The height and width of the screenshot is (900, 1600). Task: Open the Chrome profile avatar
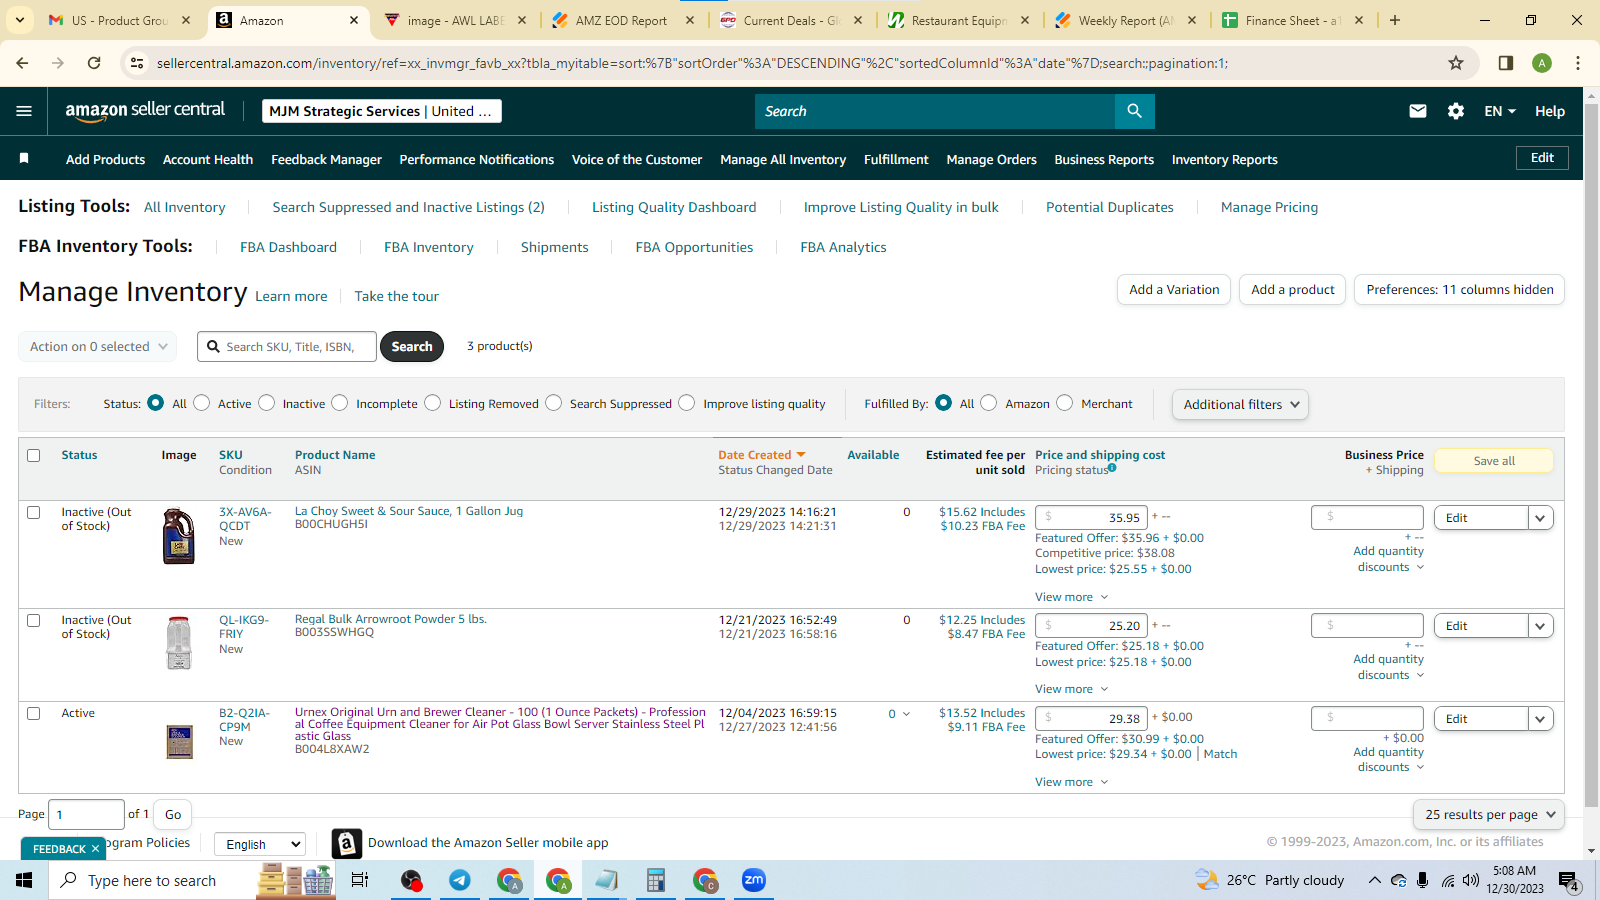coord(1542,63)
